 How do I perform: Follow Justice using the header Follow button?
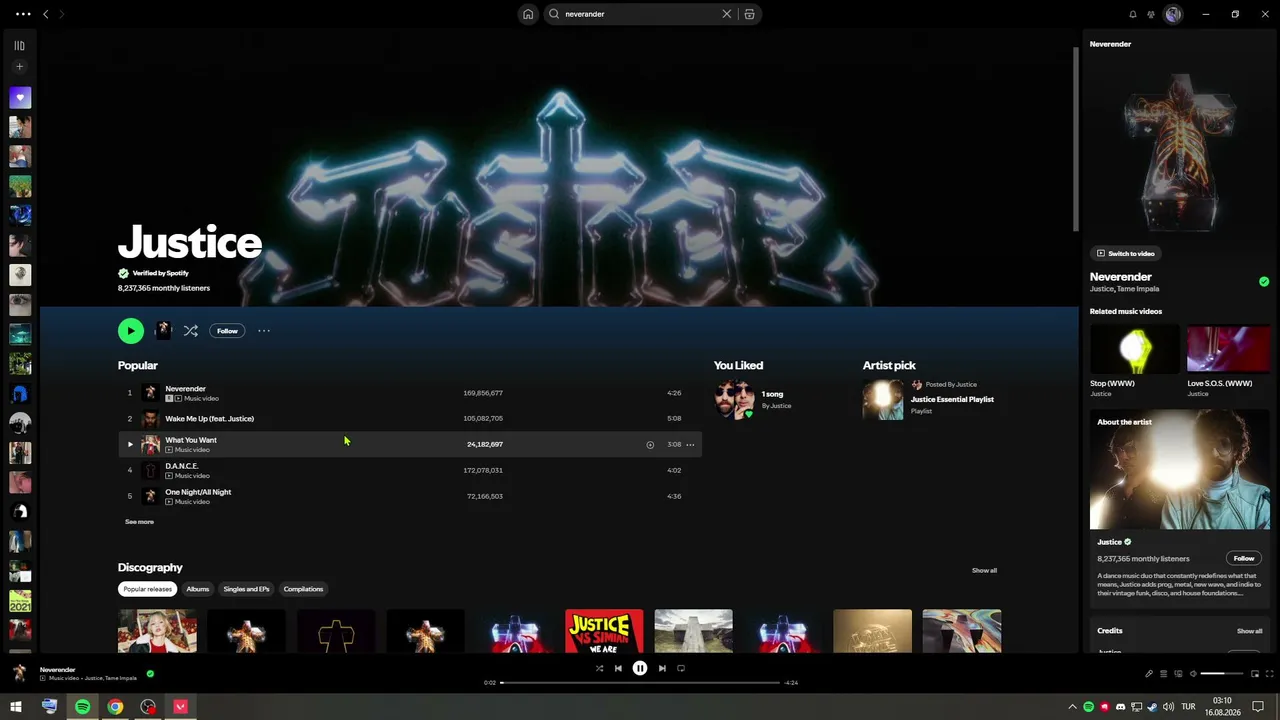pos(227,331)
